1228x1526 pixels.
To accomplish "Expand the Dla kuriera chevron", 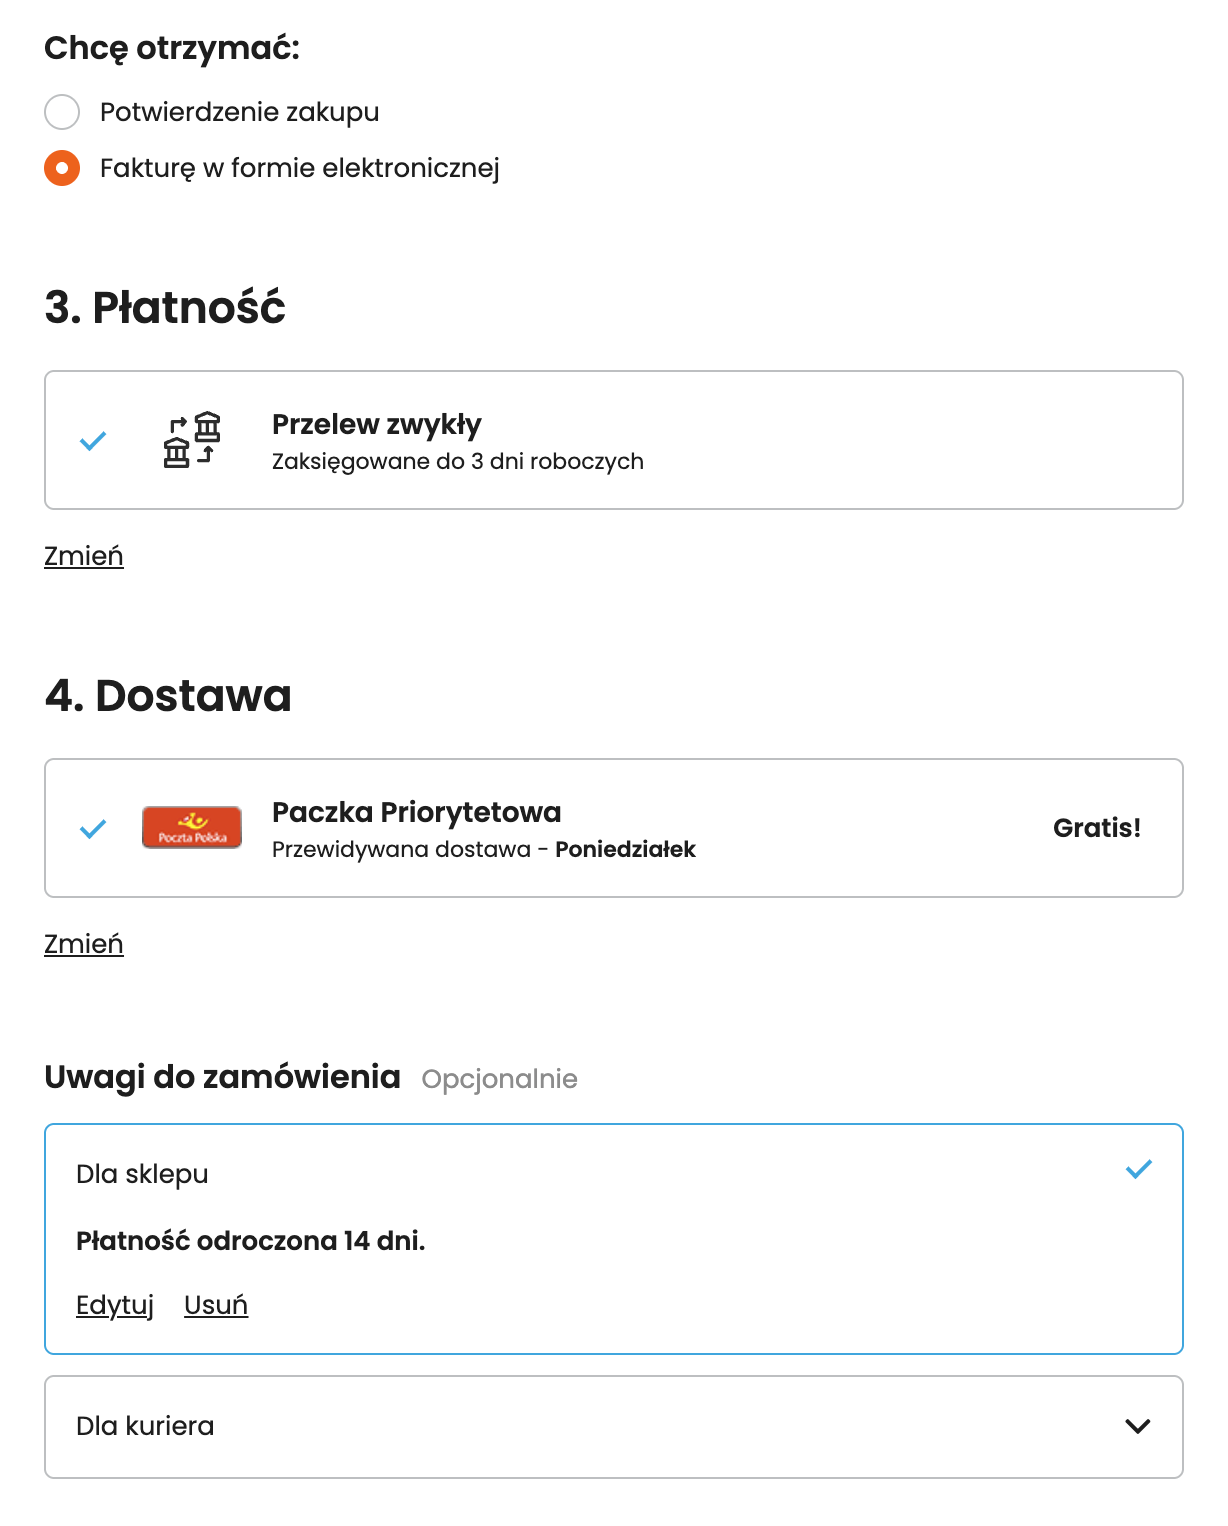I will [x=1138, y=1426].
